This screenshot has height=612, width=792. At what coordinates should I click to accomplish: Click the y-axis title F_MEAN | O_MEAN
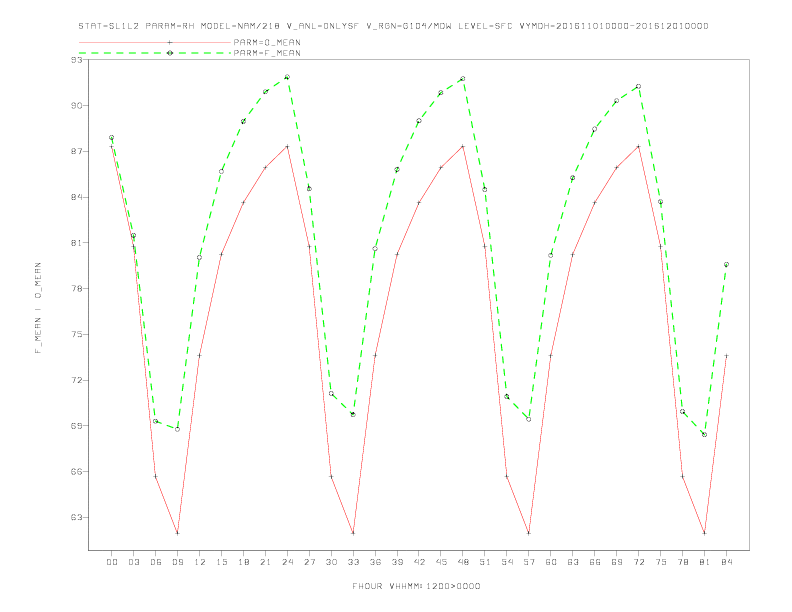point(38,308)
